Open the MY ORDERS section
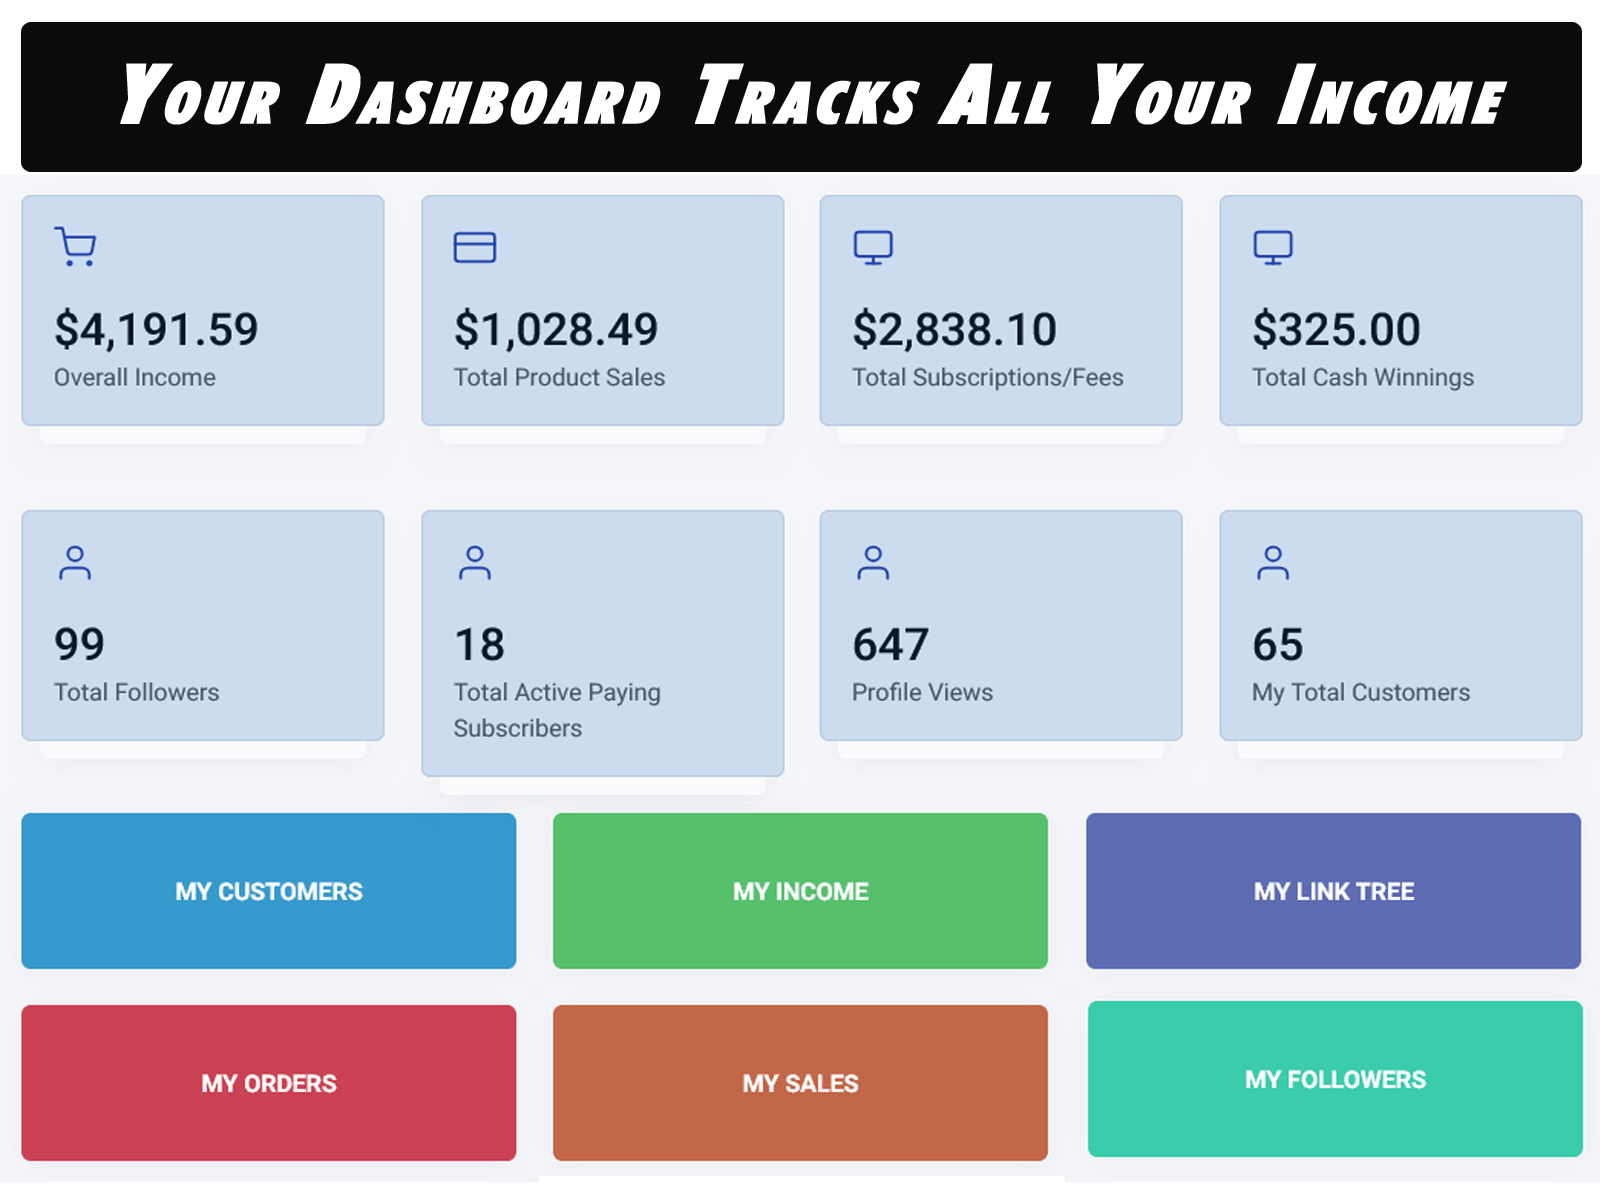This screenshot has height=1200, width=1600. pyautogui.click(x=268, y=1082)
